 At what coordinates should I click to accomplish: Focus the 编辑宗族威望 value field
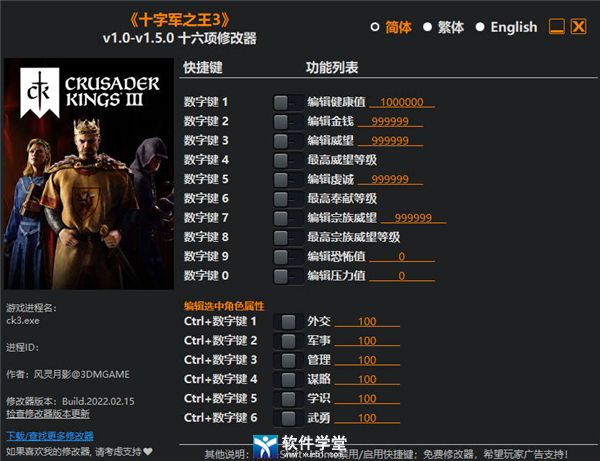pos(413,218)
